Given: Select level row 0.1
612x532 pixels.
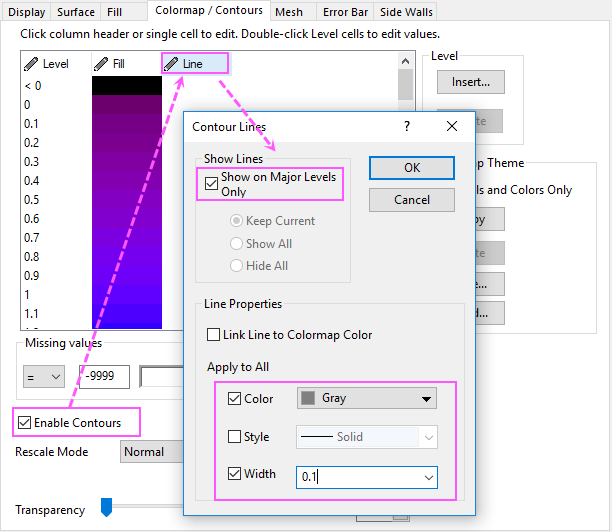Looking at the screenshot, I should coord(31,124).
